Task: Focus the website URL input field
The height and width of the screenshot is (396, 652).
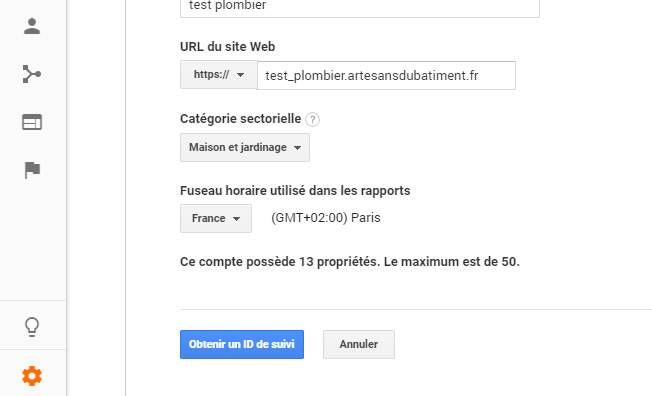Action: 386,75
